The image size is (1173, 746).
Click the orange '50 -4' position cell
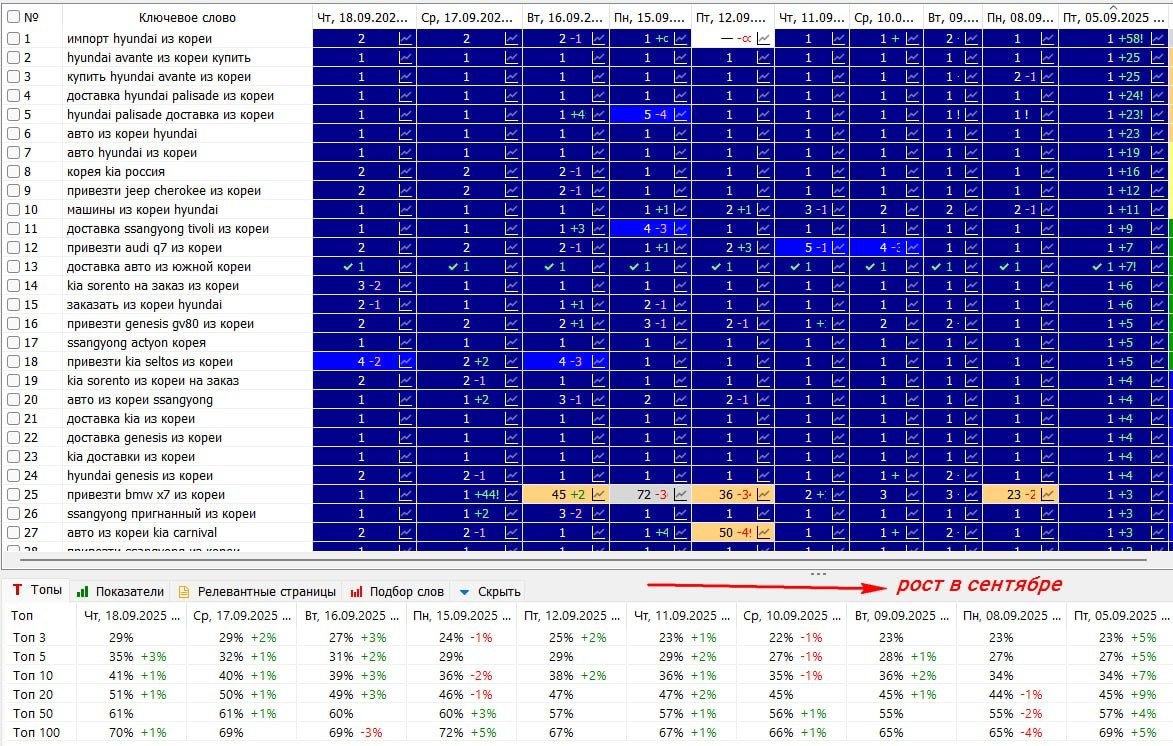point(733,533)
